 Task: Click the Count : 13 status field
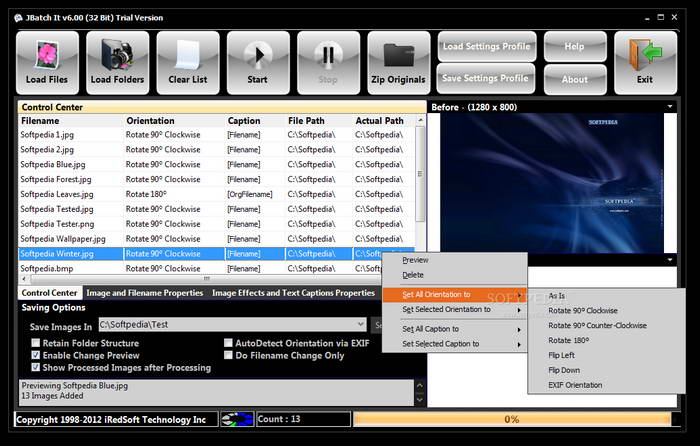[x=304, y=419]
